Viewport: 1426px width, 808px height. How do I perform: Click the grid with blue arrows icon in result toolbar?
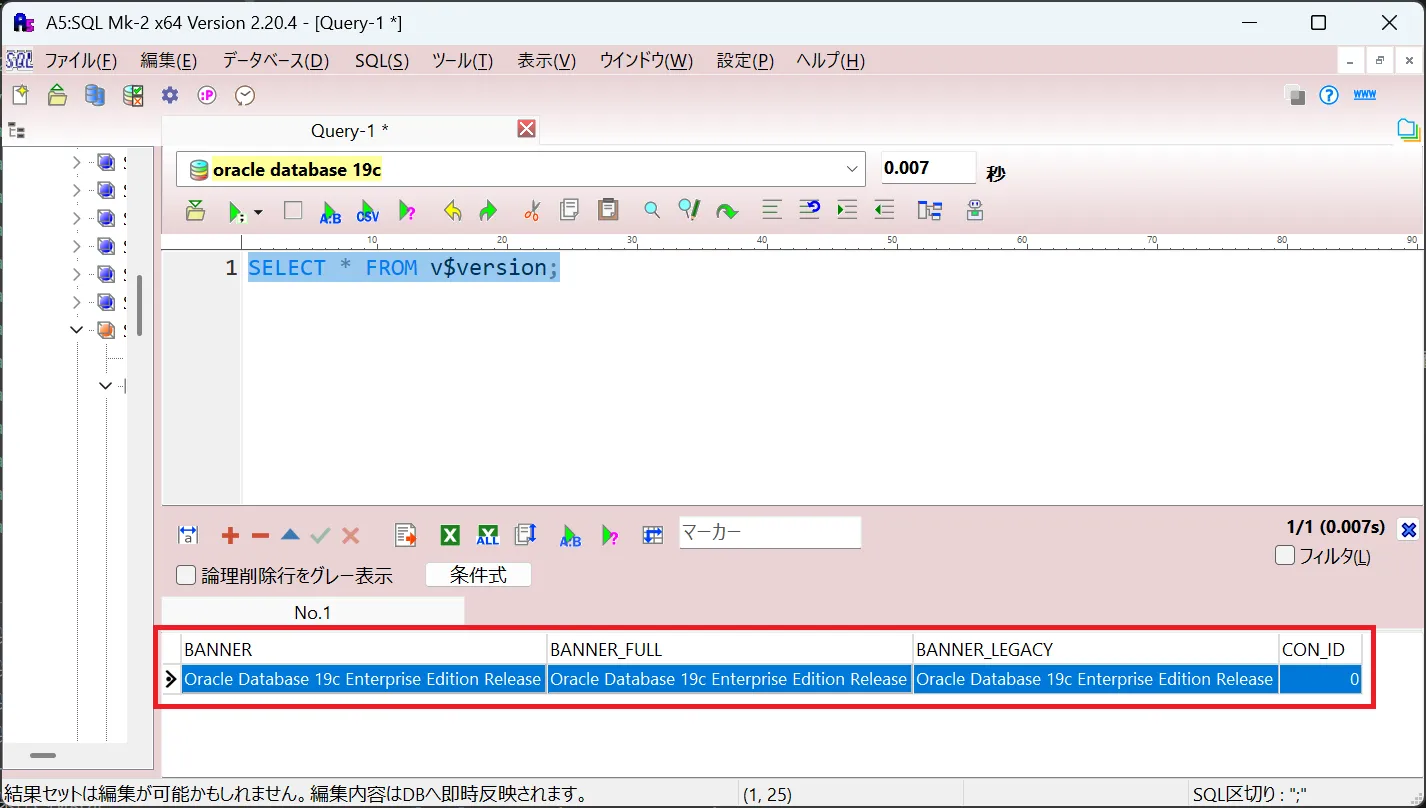(653, 535)
